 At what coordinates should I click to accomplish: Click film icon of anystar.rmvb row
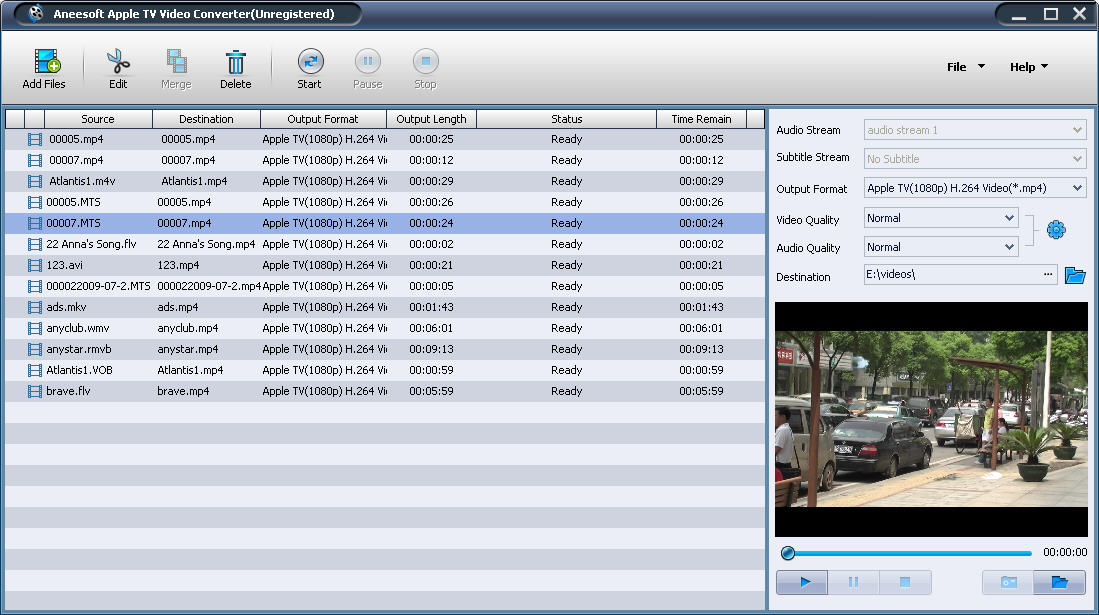coord(34,350)
